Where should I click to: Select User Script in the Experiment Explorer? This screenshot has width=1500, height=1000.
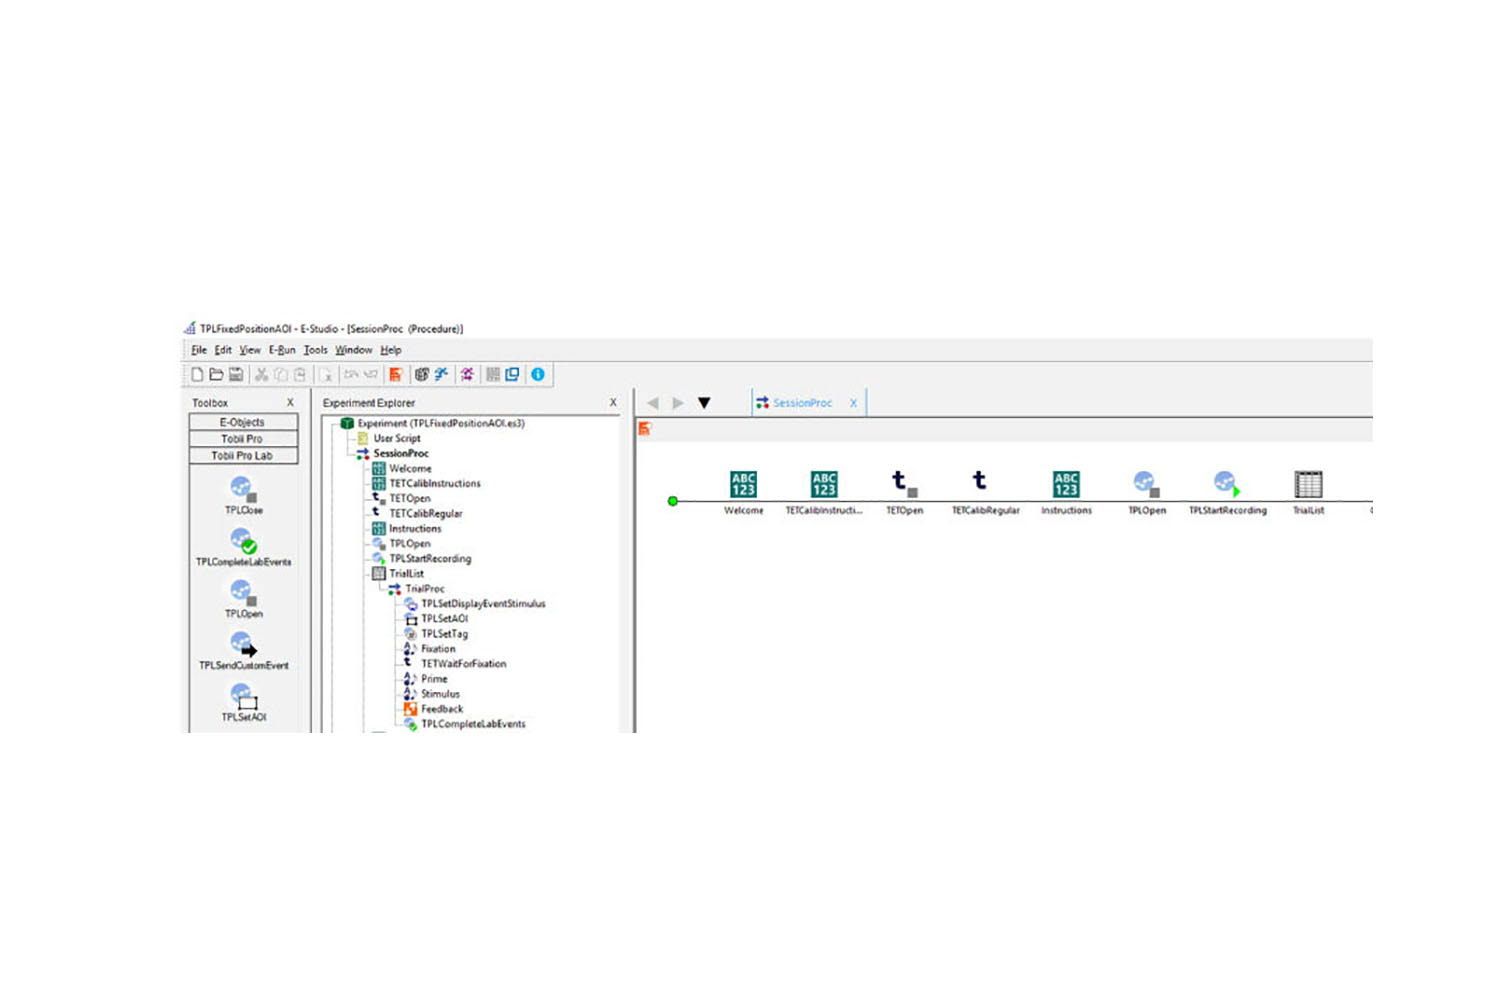389,438
